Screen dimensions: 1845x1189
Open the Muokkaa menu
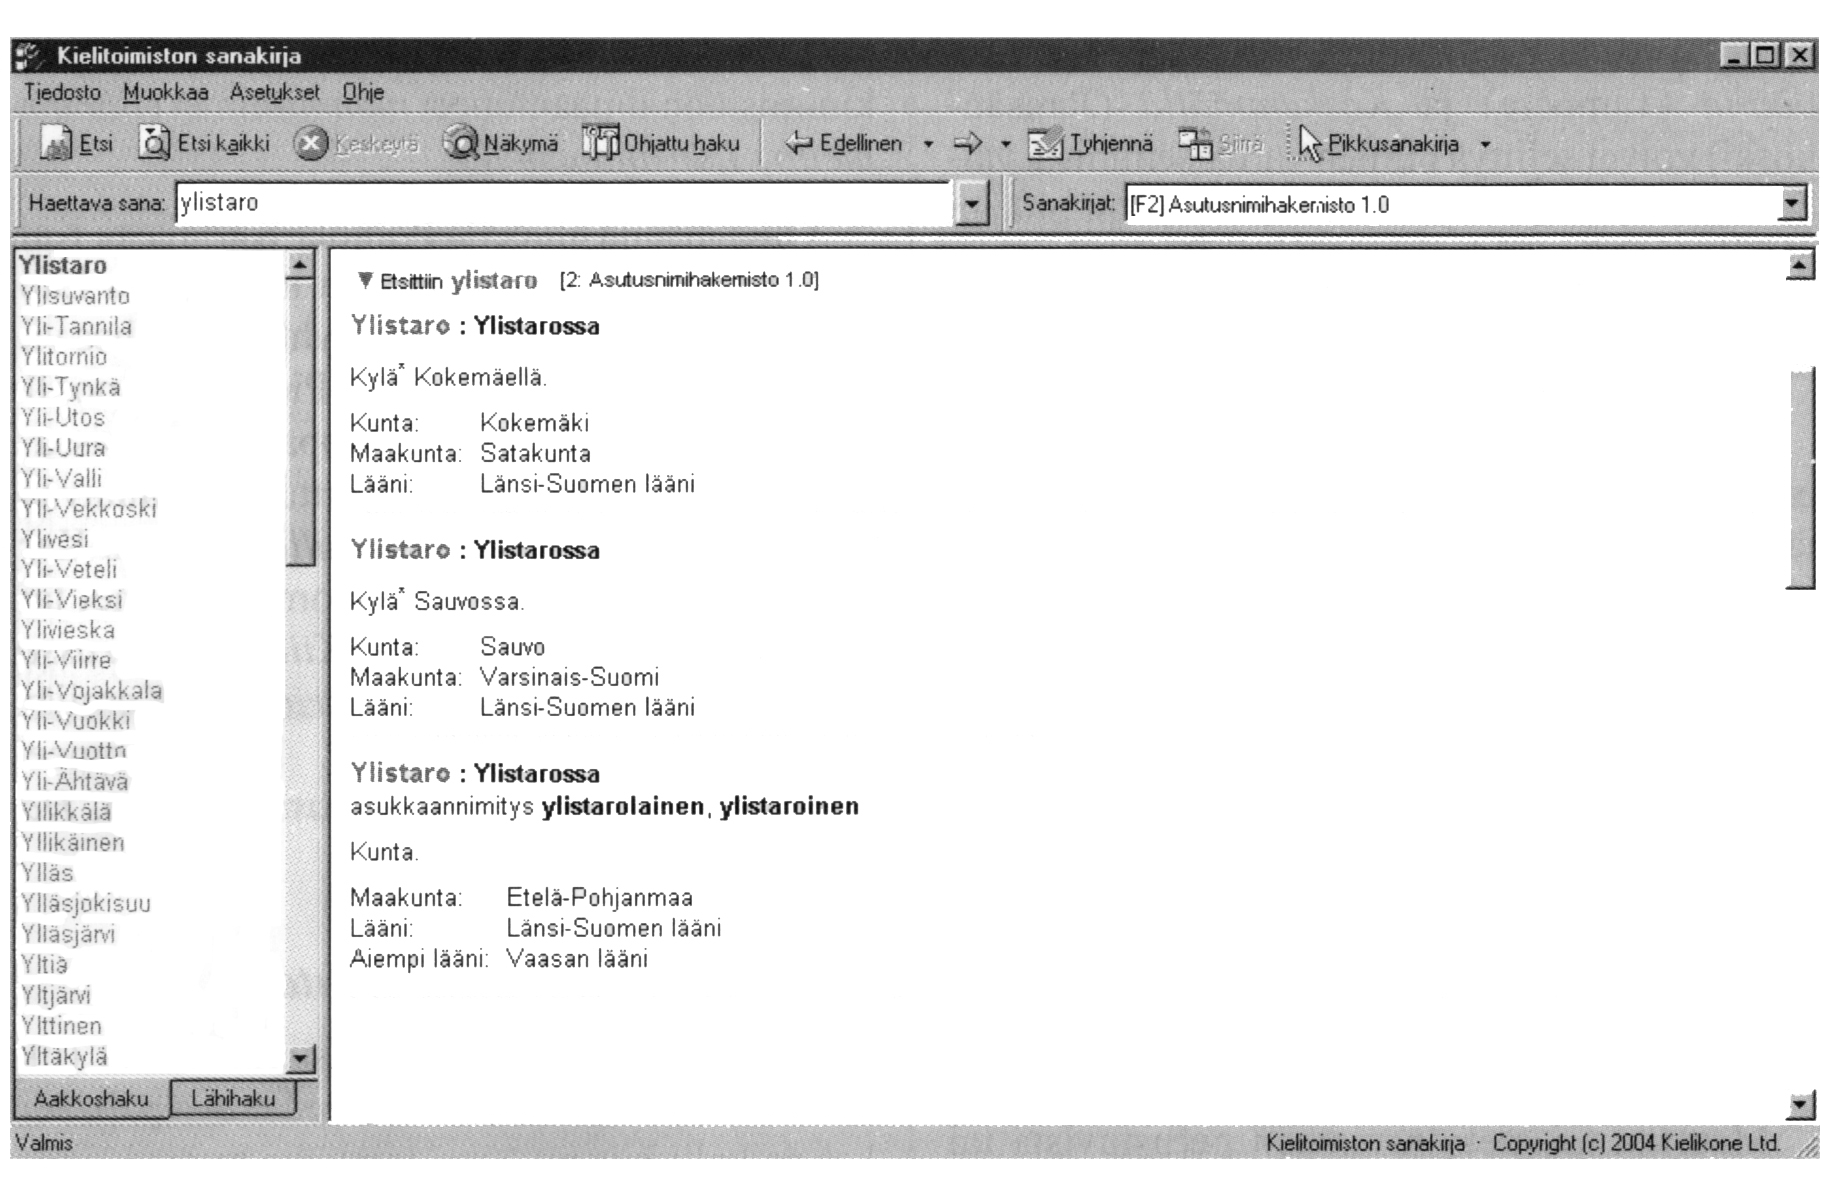click(166, 92)
